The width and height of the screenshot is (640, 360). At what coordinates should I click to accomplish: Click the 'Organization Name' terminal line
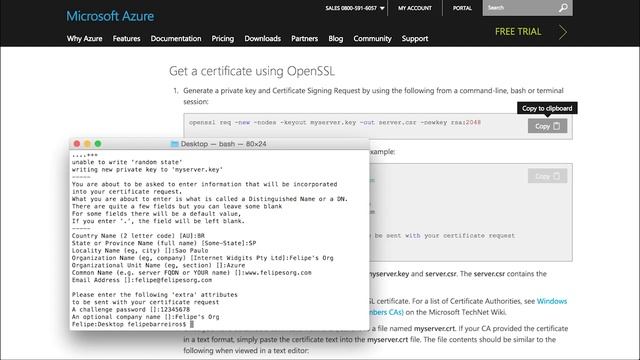202,258
